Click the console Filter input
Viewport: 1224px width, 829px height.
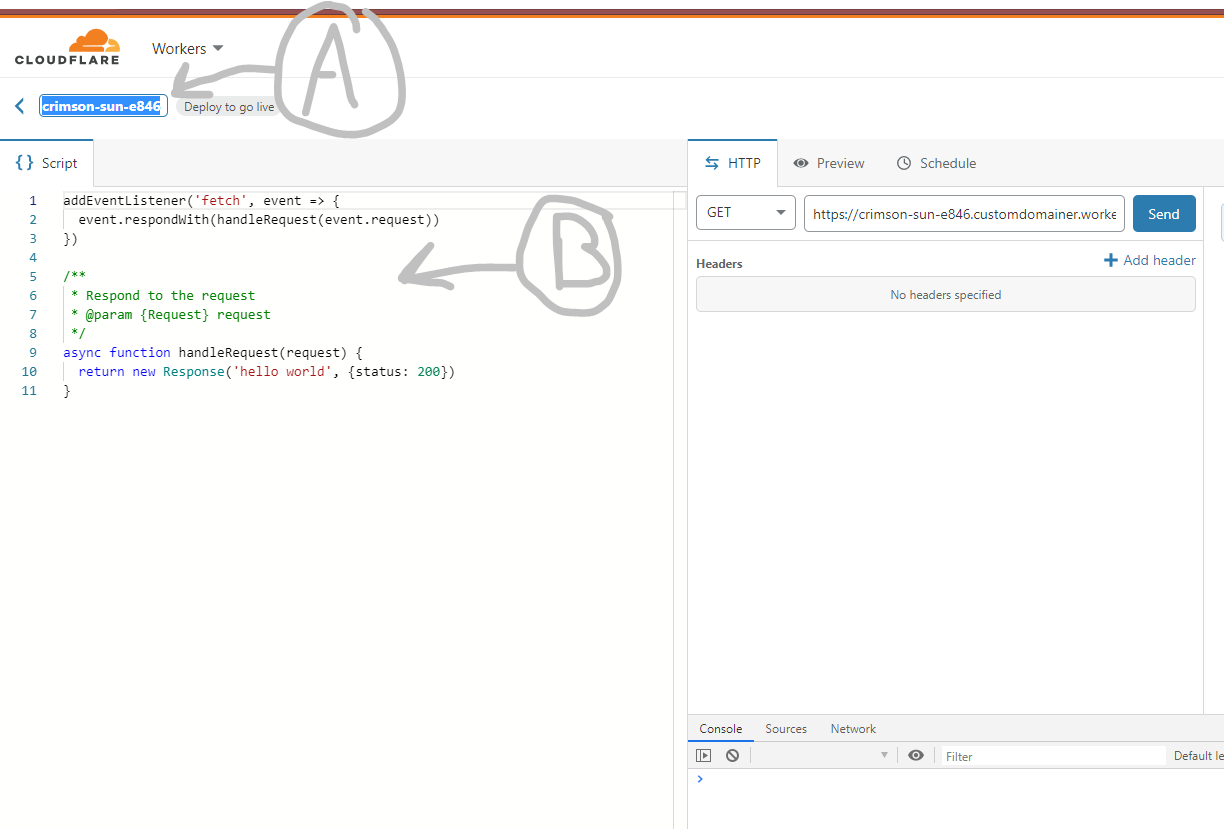click(1050, 756)
